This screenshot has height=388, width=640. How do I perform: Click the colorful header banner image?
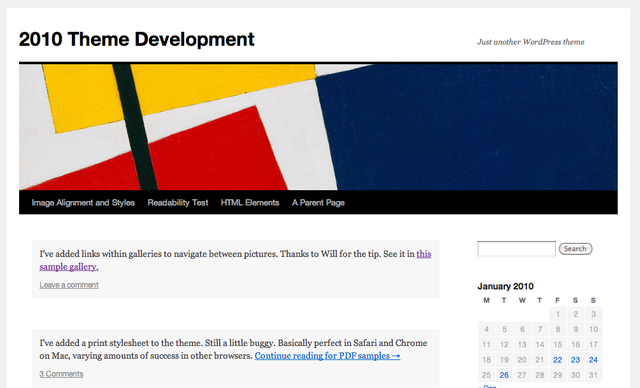(318, 127)
